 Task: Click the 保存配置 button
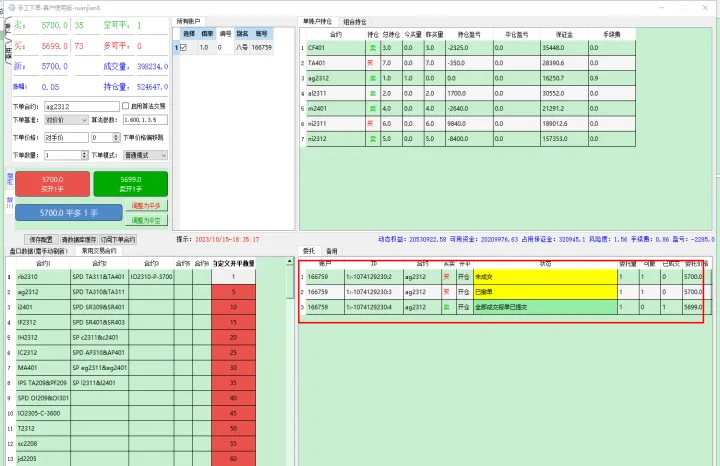[x=40, y=240]
